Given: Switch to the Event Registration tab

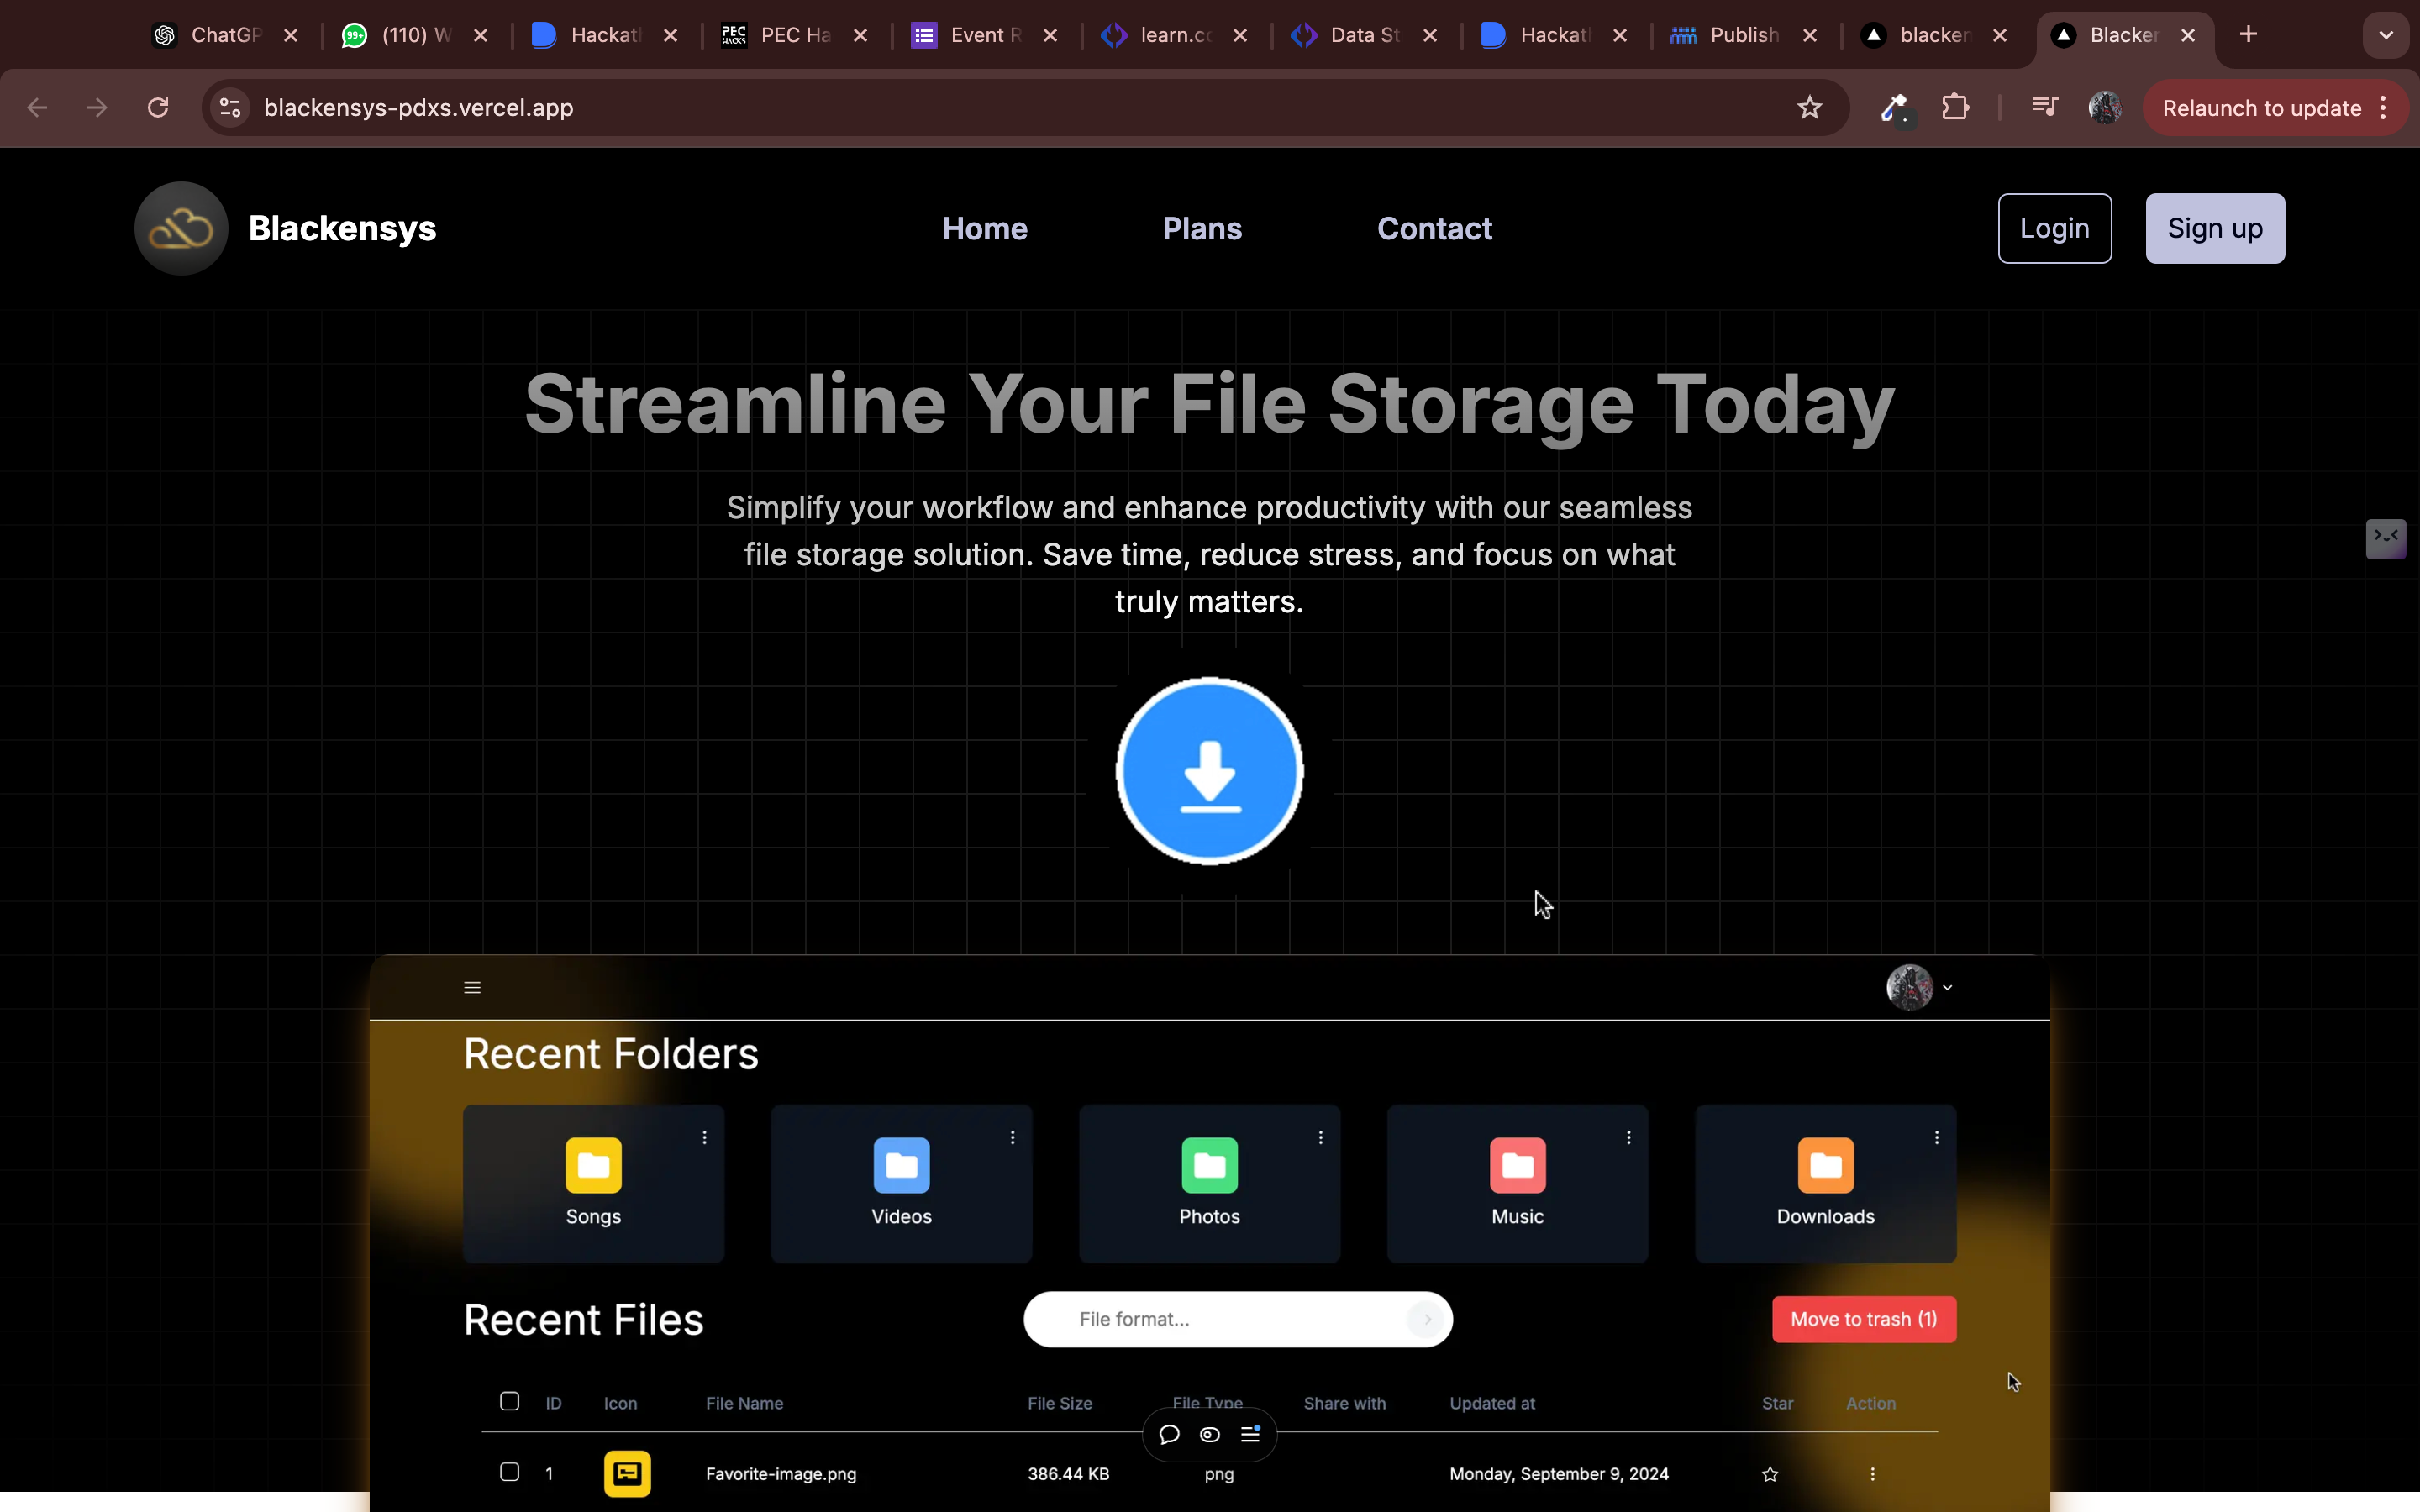Looking at the screenshot, I should click(985, 35).
